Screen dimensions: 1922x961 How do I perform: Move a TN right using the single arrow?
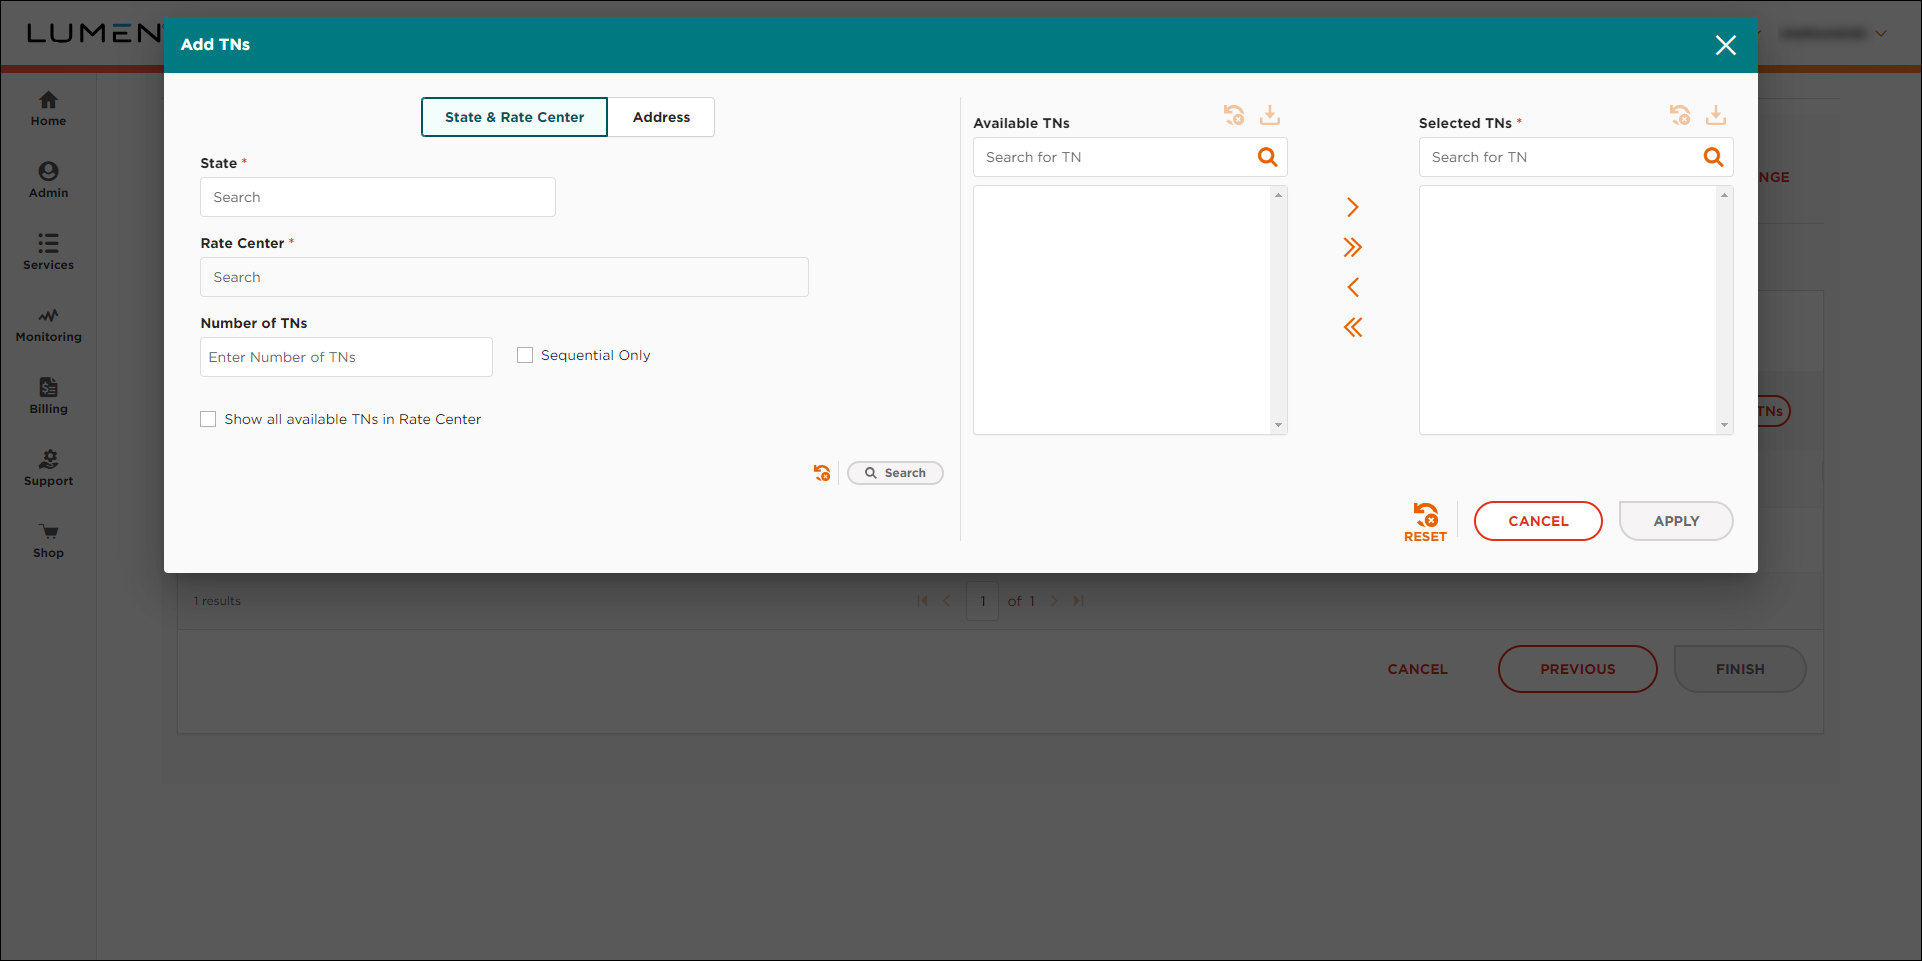click(x=1352, y=206)
